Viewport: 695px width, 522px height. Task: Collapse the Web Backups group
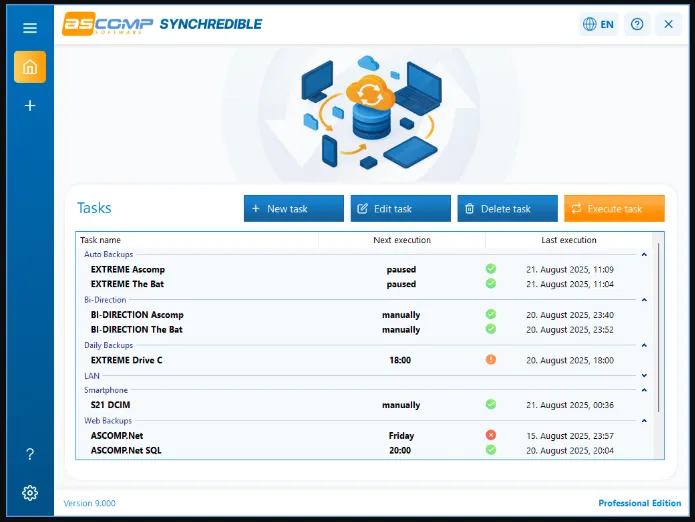point(644,421)
